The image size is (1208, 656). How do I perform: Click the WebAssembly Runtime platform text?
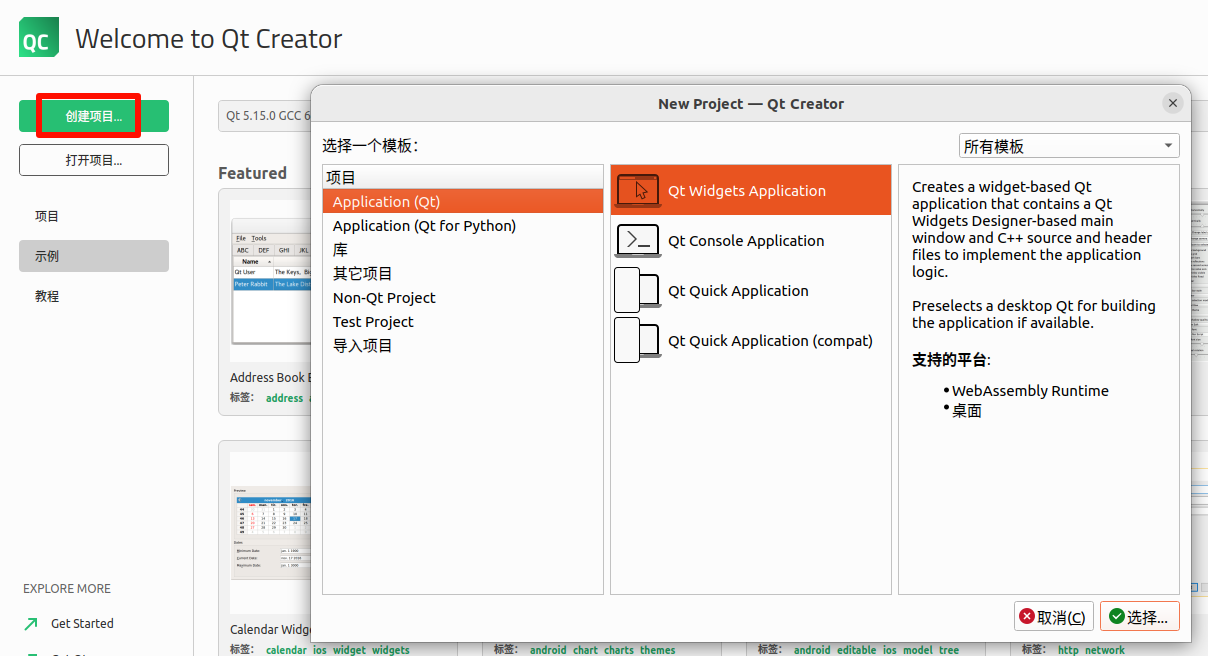click(x=1030, y=391)
